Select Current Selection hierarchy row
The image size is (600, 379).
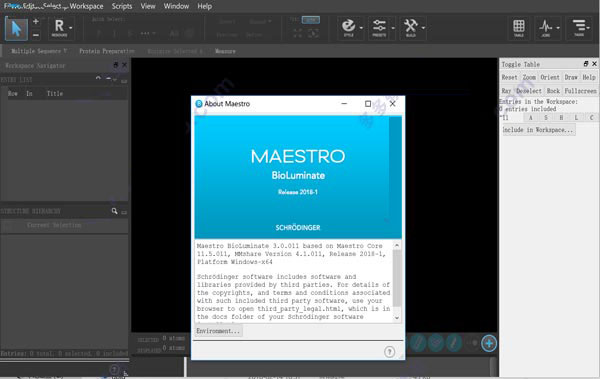64,225
